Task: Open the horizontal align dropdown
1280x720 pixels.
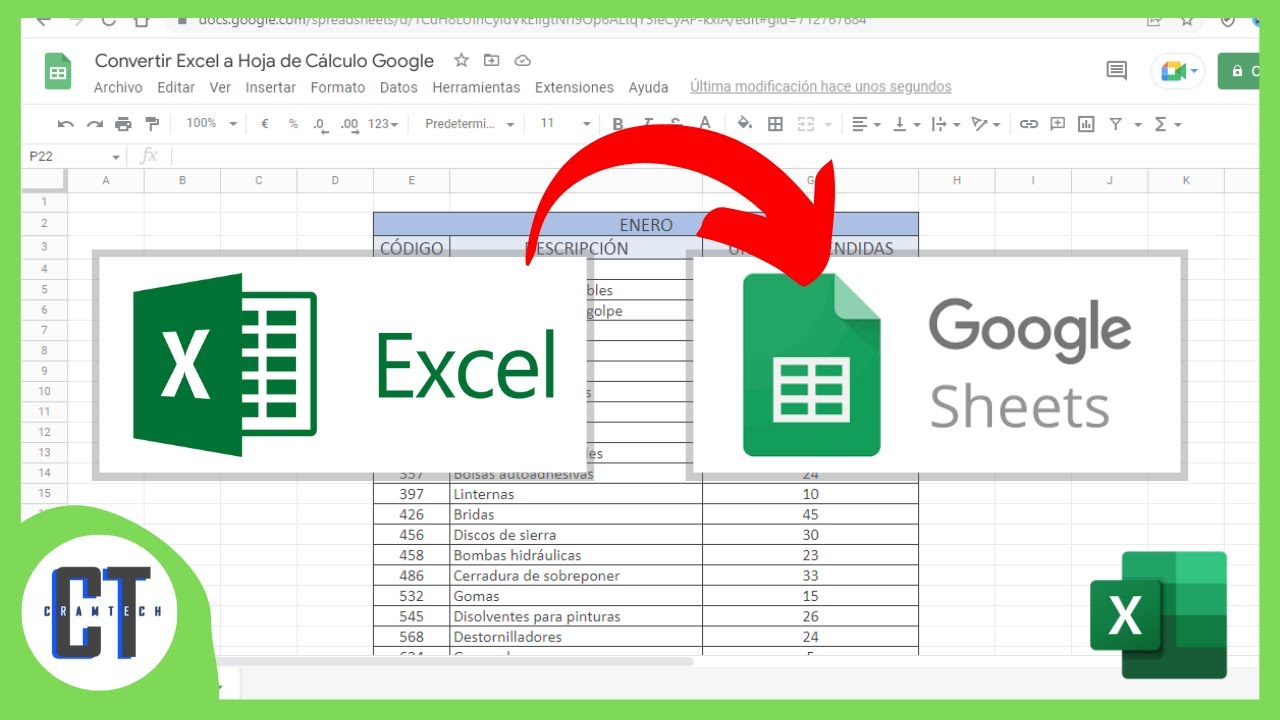Action: pyautogui.click(x=866, y=124)
